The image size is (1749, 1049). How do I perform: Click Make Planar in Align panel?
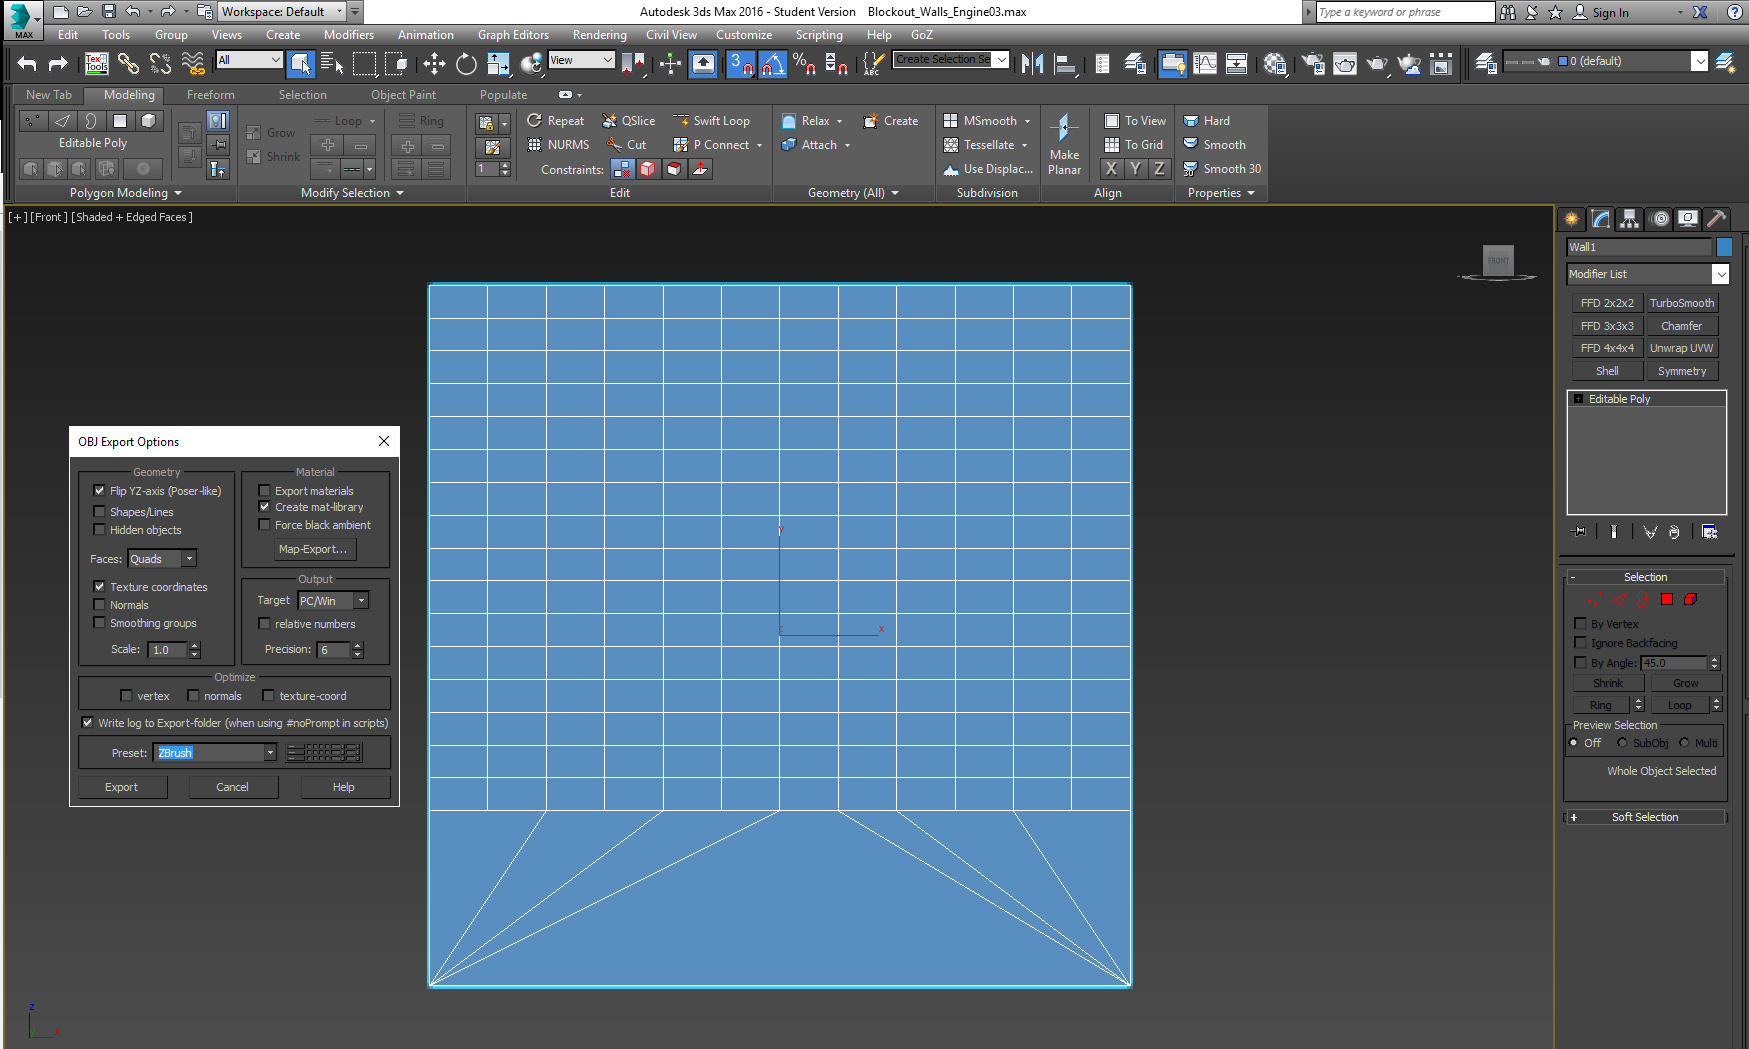click(x=1064, y=145)
